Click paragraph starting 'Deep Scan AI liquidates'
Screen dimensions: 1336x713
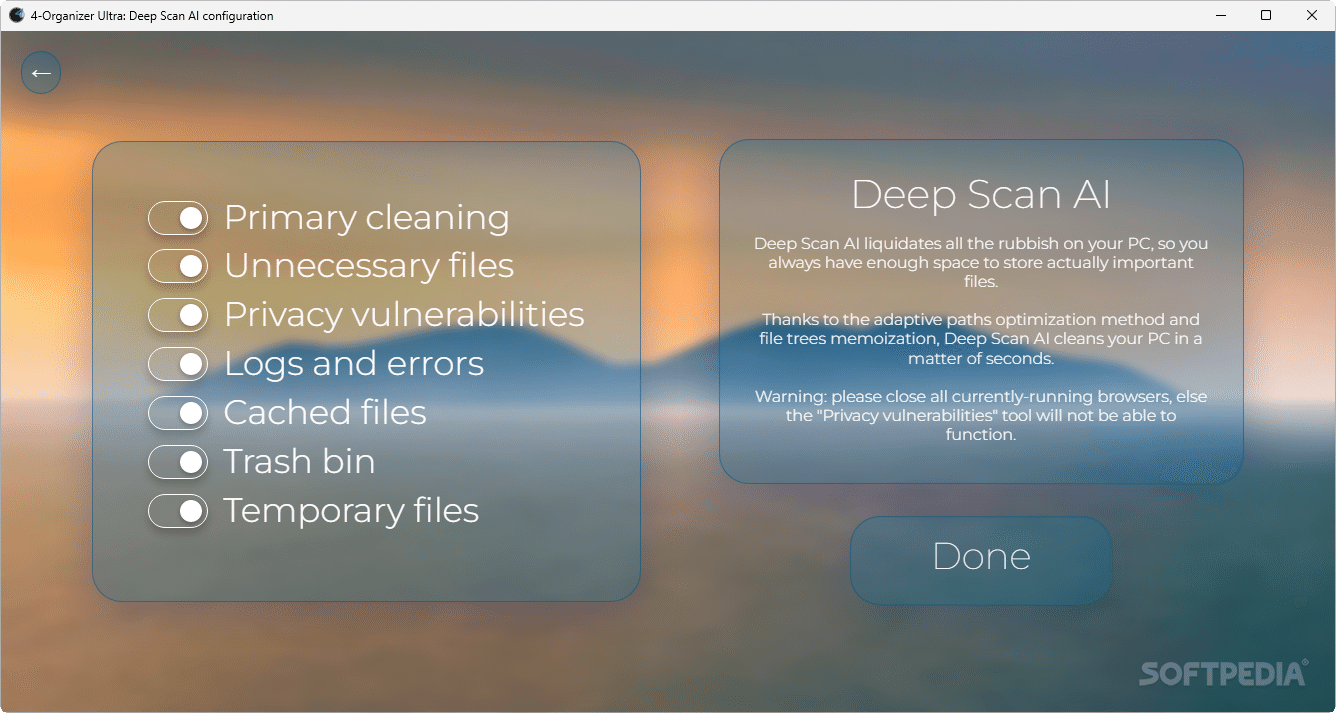click(981, 262)
